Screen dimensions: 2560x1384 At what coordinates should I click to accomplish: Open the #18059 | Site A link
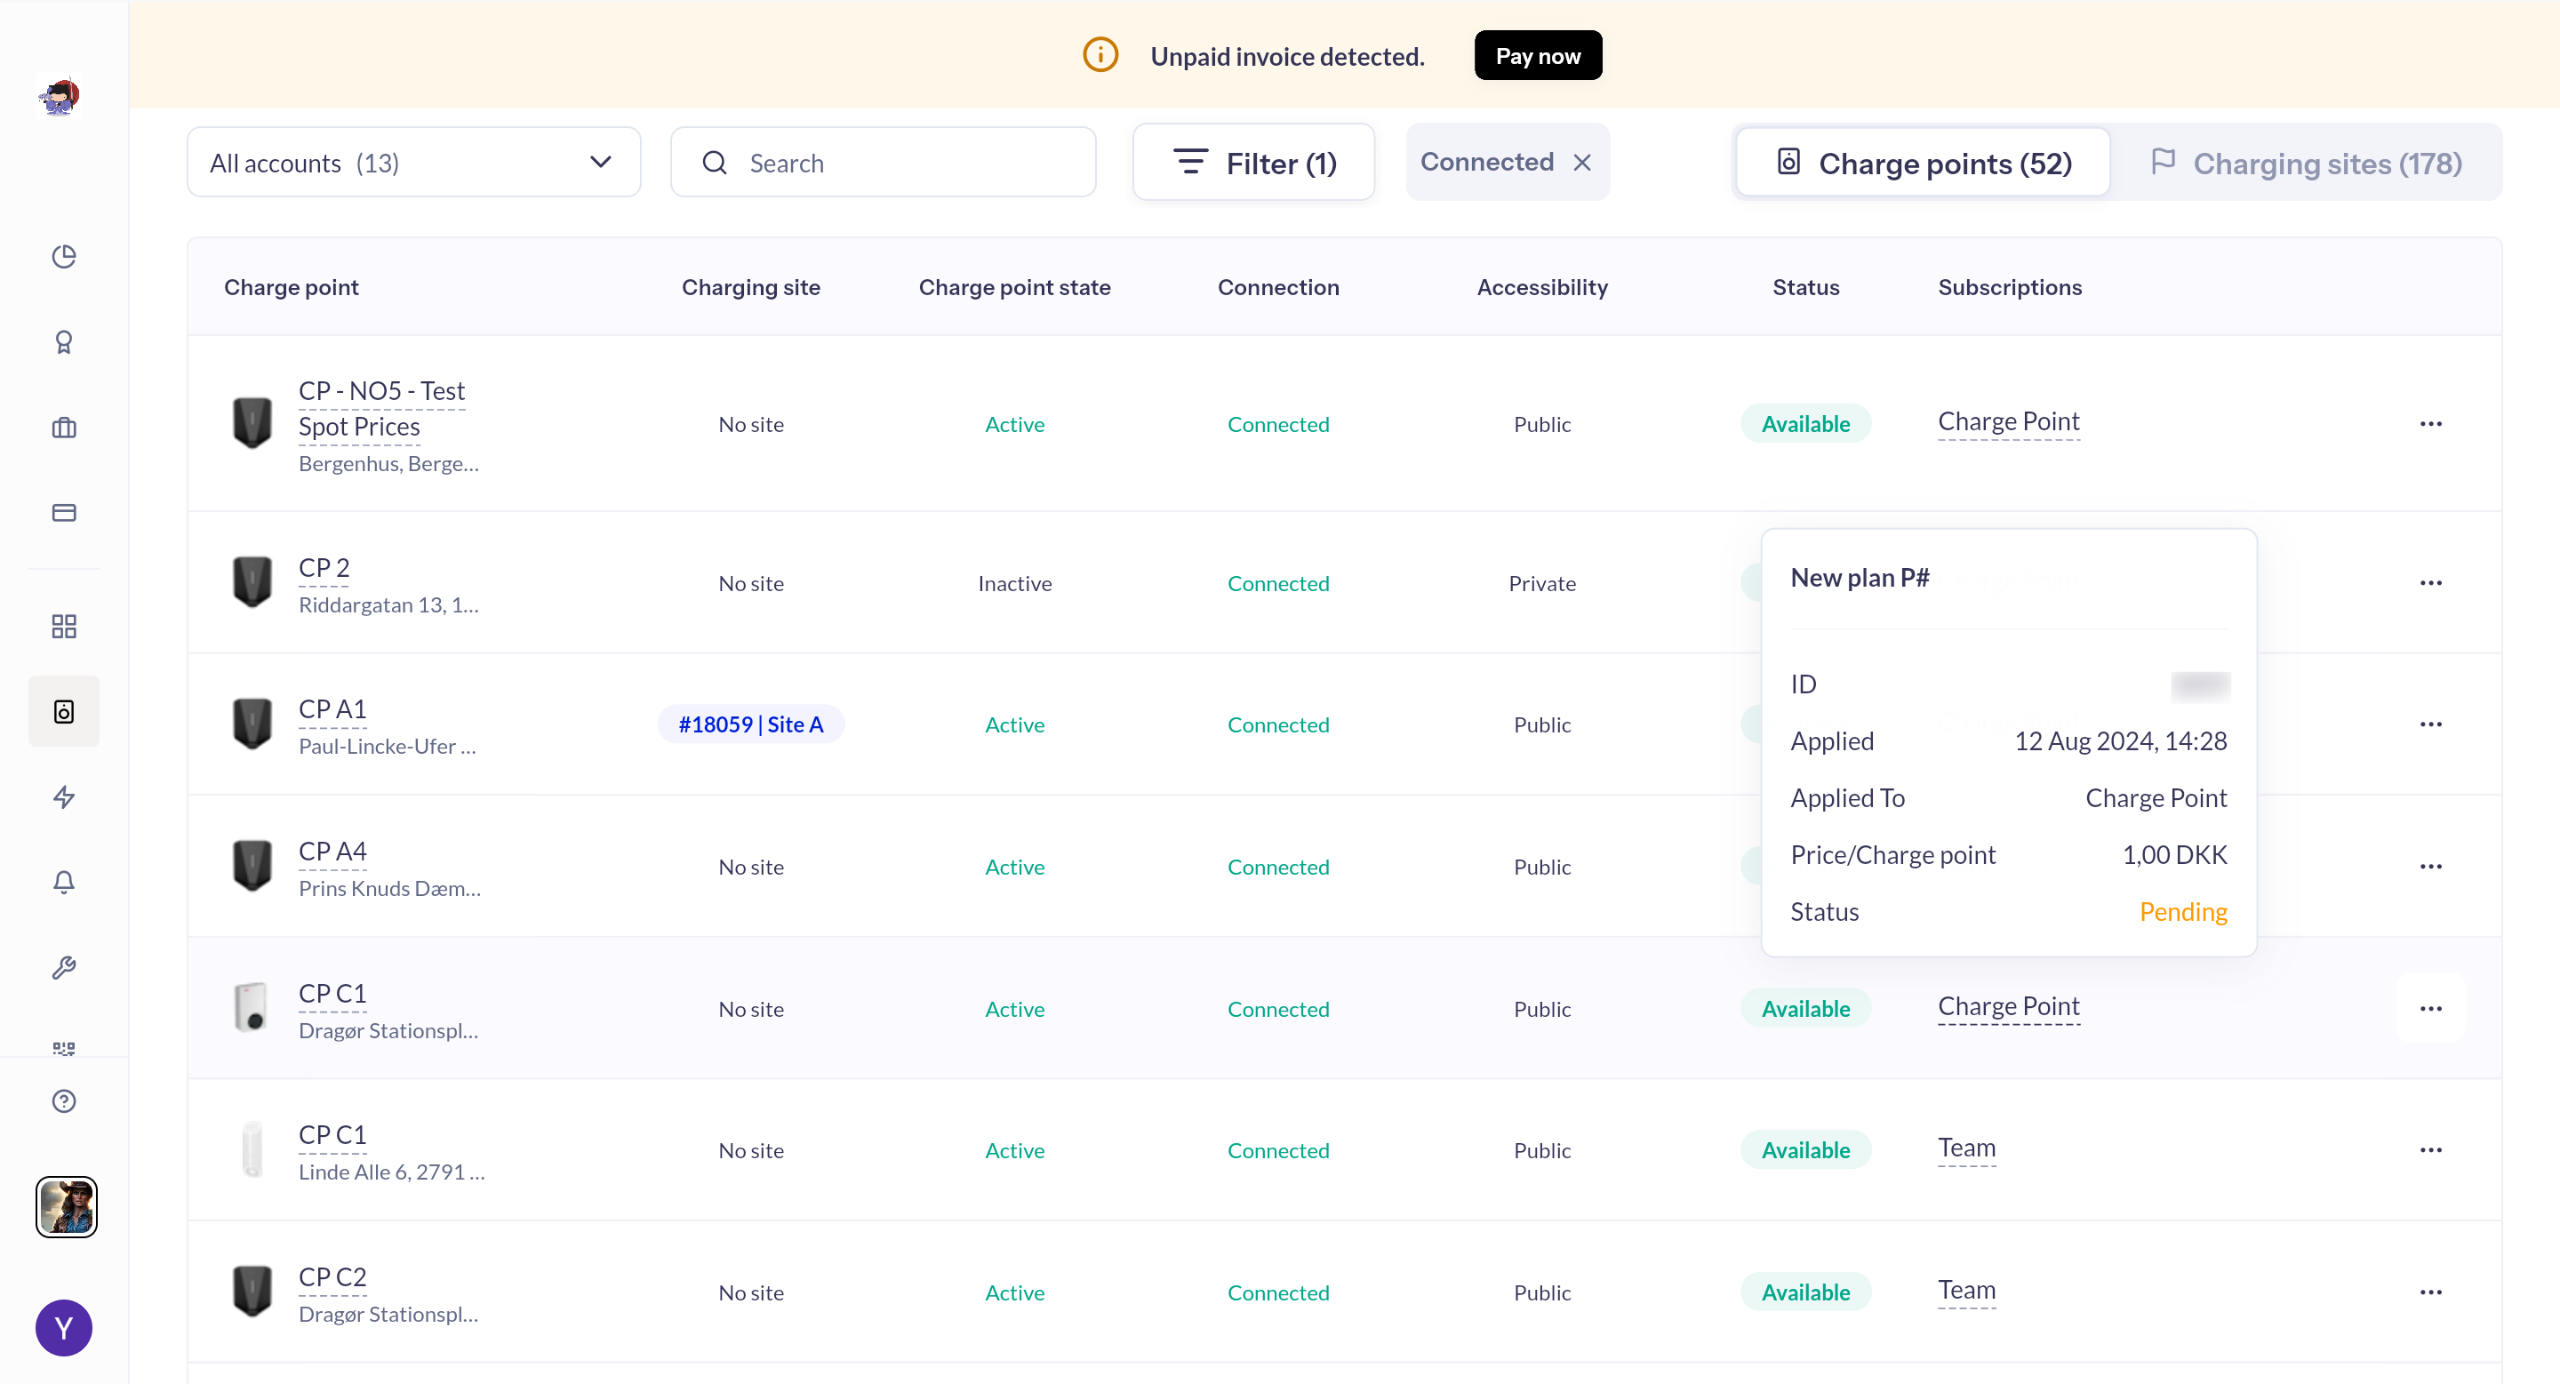click(x=750, y=724)
